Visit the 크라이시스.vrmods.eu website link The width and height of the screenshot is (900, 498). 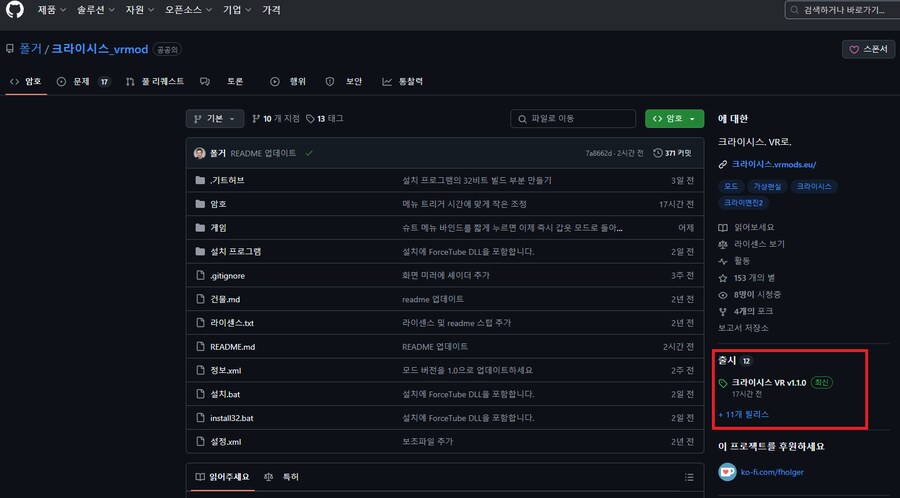point(773,164)
